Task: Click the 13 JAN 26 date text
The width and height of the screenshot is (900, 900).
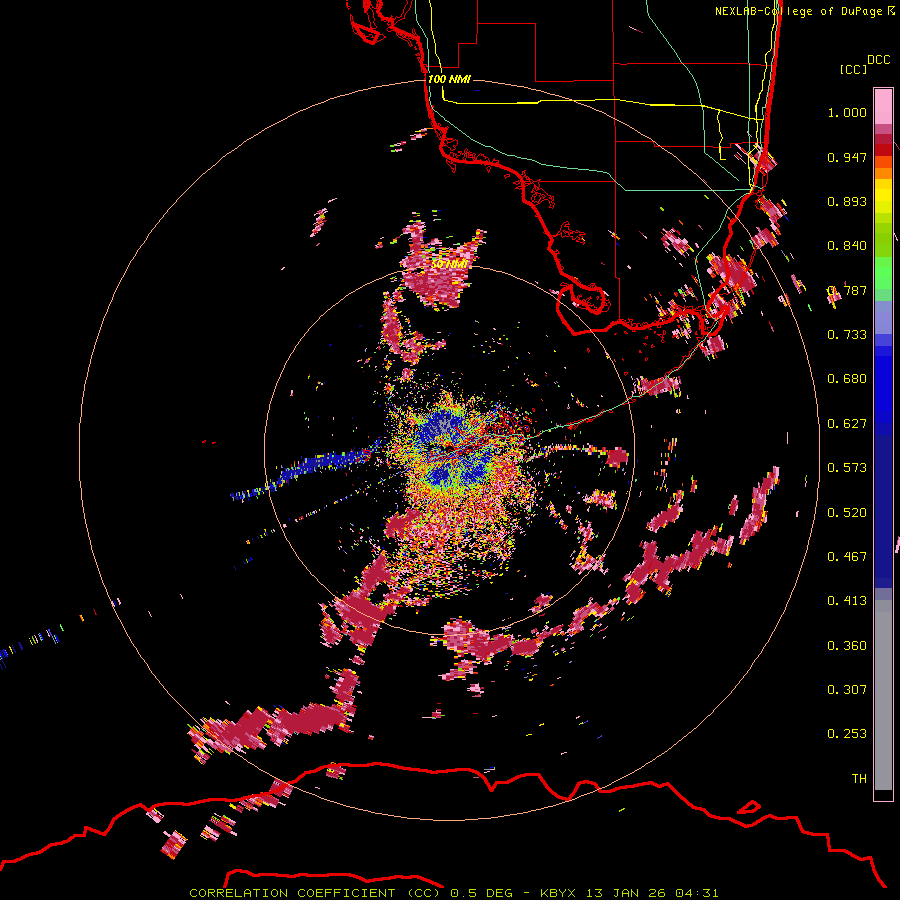Action: tap(626, 893)
